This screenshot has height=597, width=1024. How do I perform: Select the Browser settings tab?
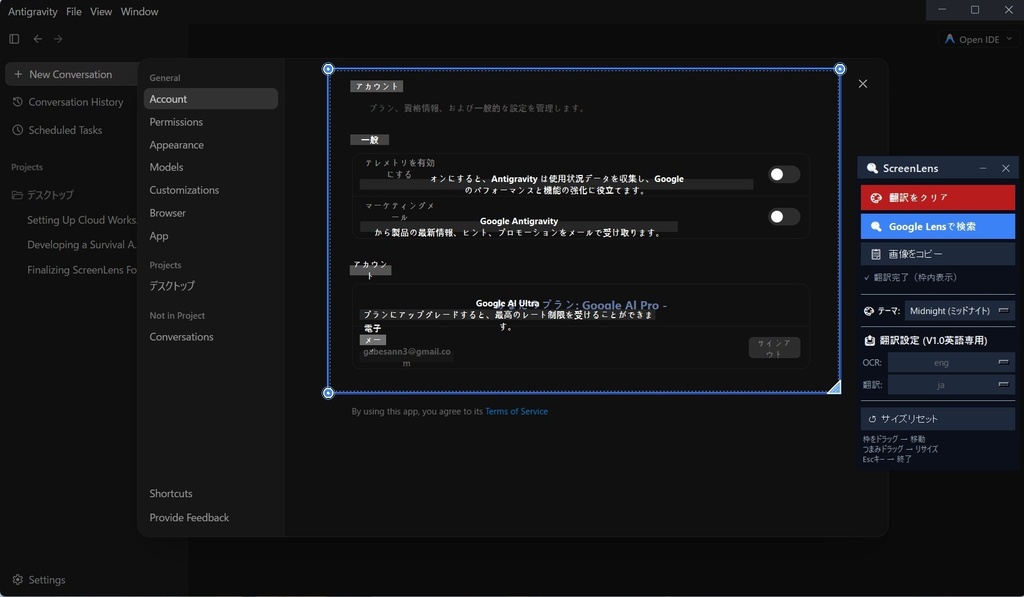click(211, 213)
